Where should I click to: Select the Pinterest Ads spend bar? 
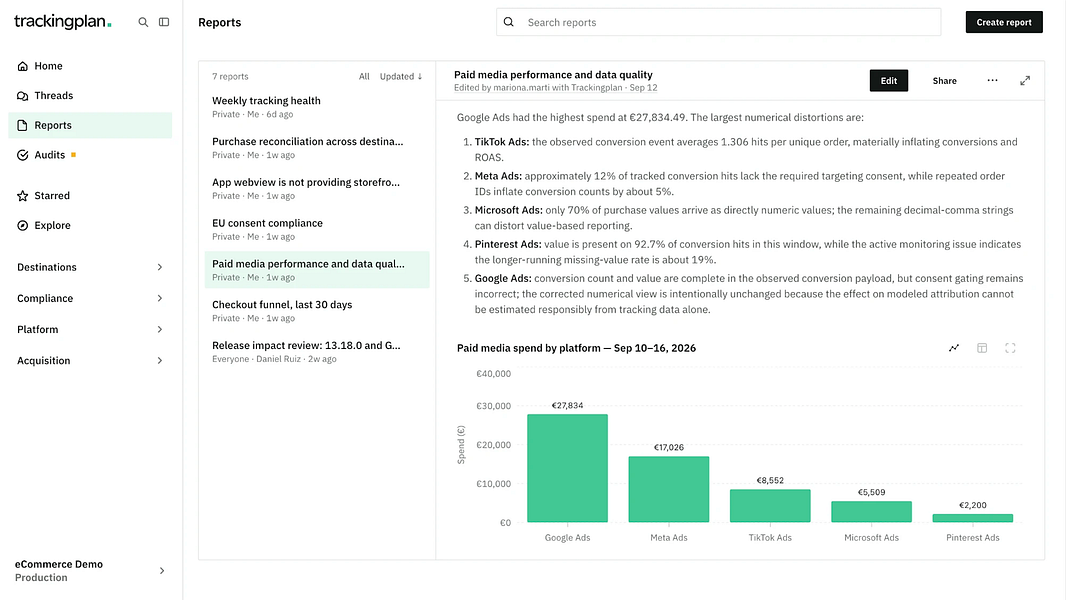pos(972,518)
